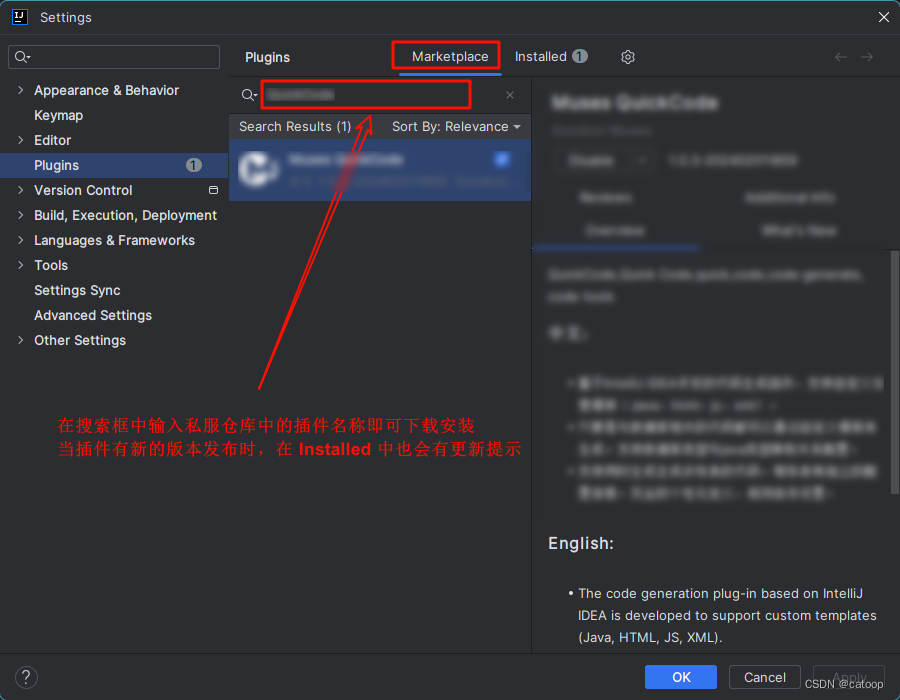The height and width of the screenshot is (700, 900).
Task: Click the OK button
Action: [x=681, y=677]
